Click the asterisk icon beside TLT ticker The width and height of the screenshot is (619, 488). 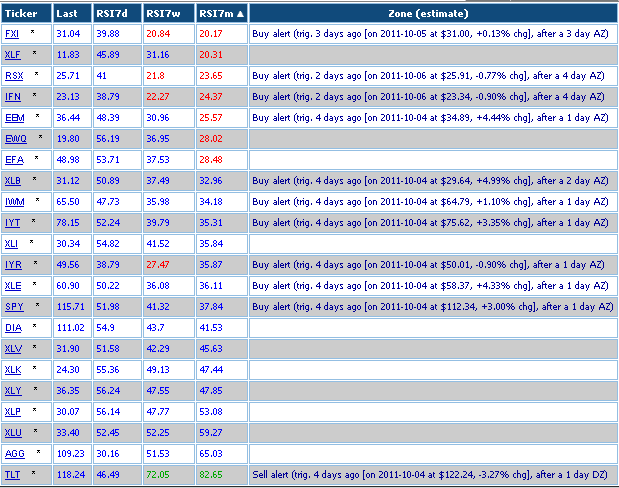click(x=33, y=472)
